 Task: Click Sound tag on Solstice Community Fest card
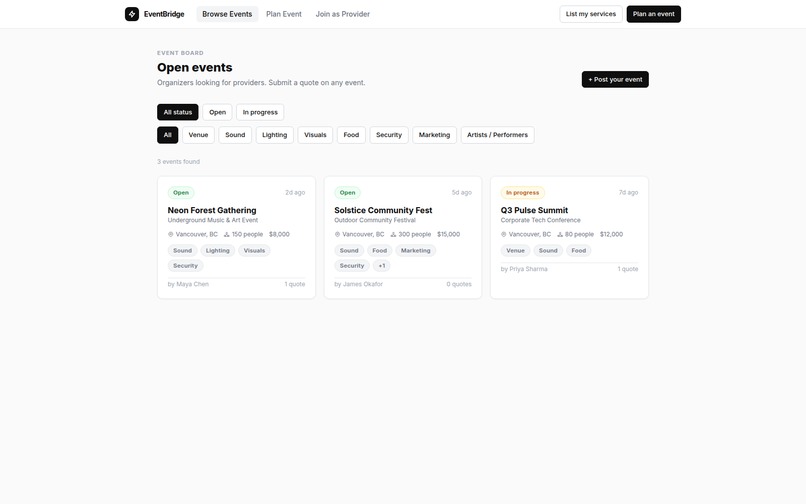point(349,250)
